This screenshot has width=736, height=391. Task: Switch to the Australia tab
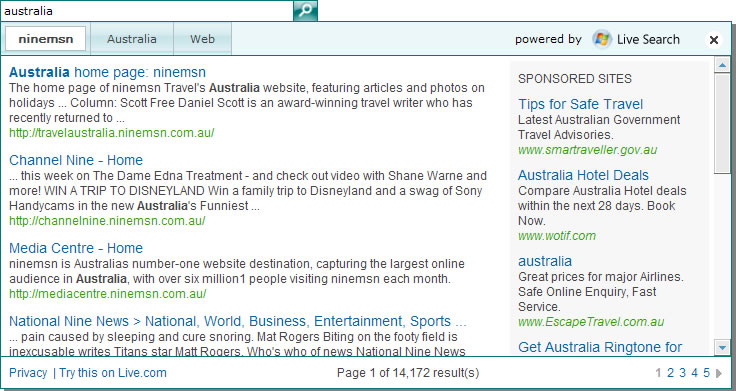(x=132, y=39)
